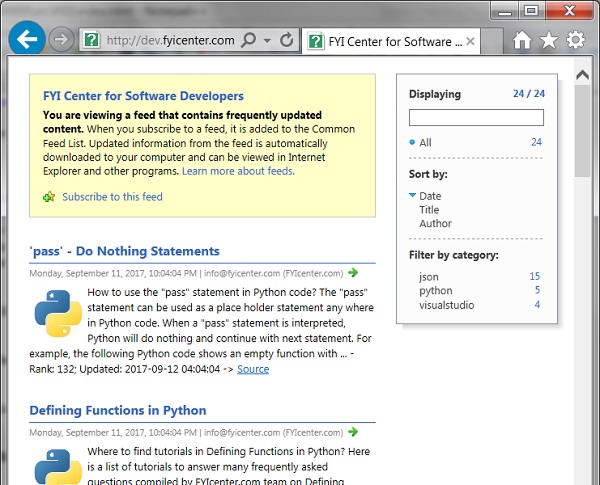600x485 pixels.
Task: Open the Home page icon
Action: click(522, 39)
